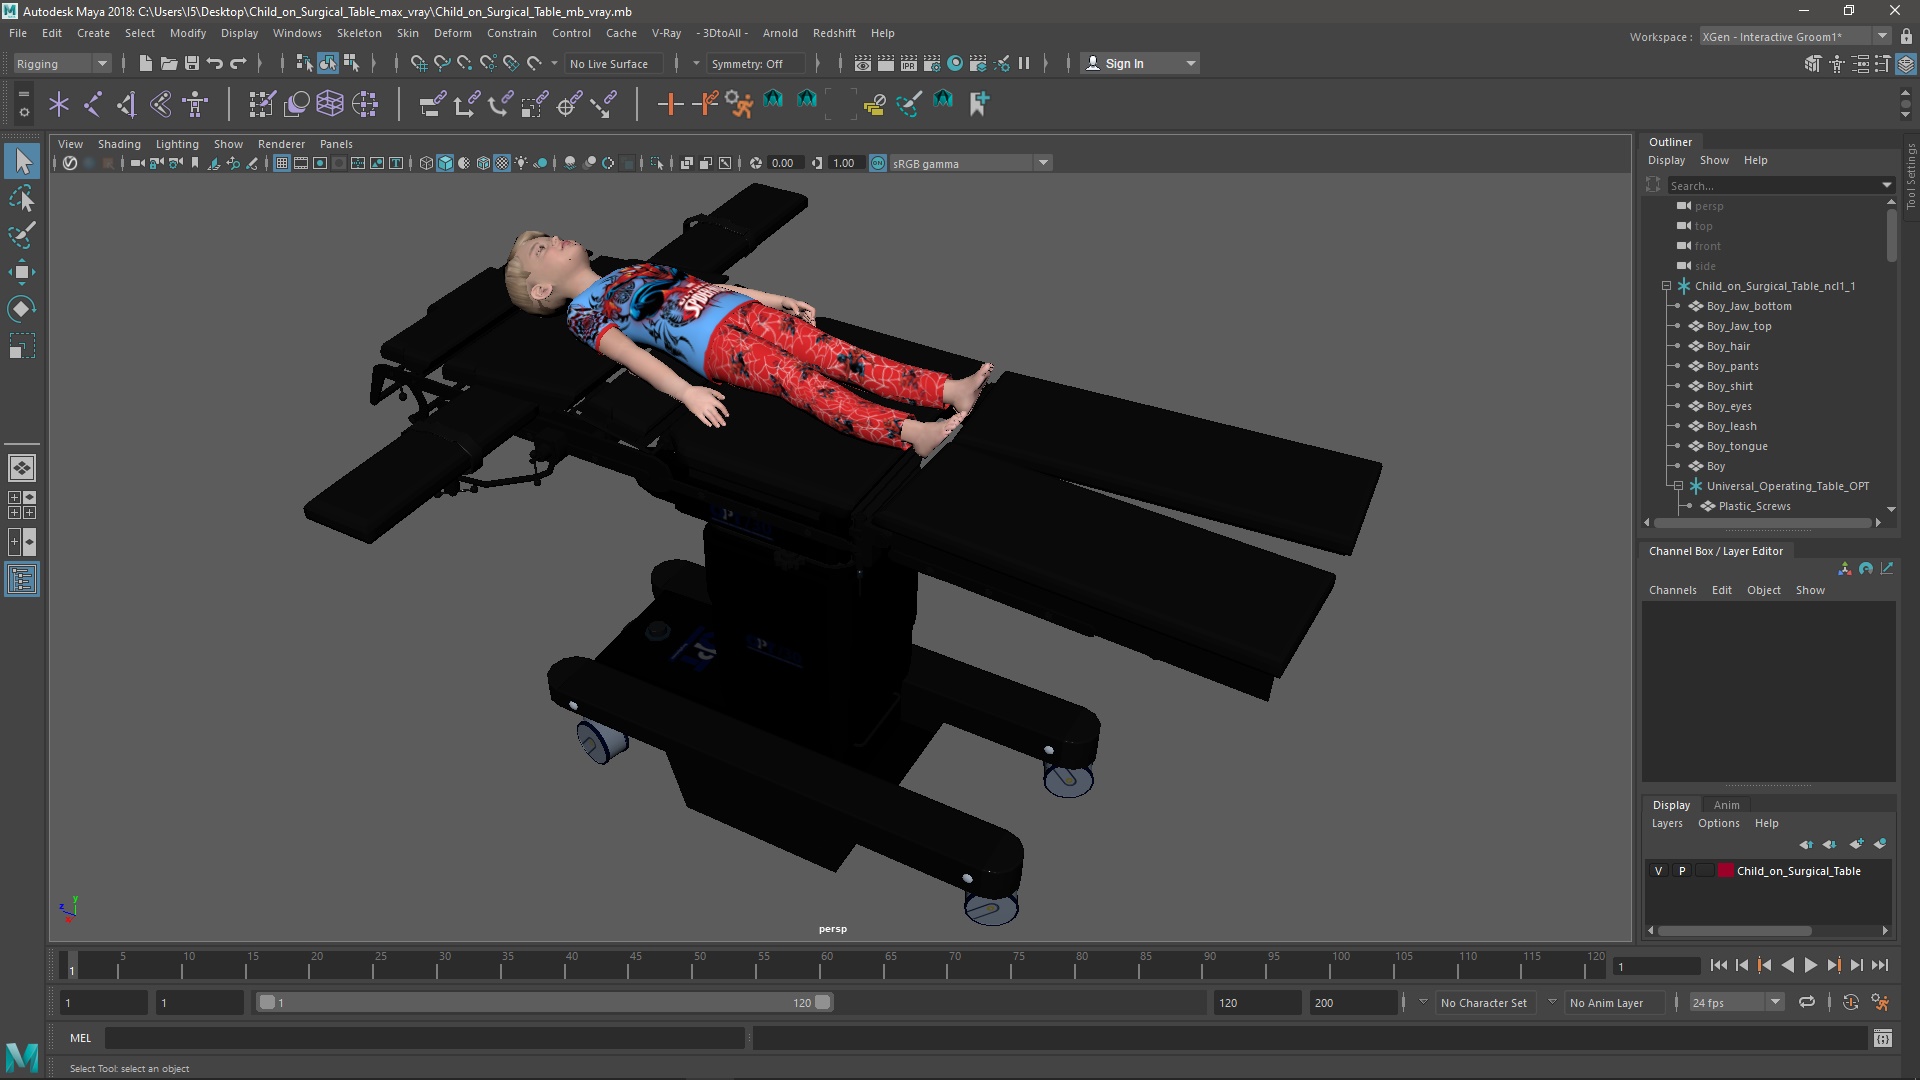Click the Save Scene icon
Viewport: 1920px width, 1080px height.
192,63
